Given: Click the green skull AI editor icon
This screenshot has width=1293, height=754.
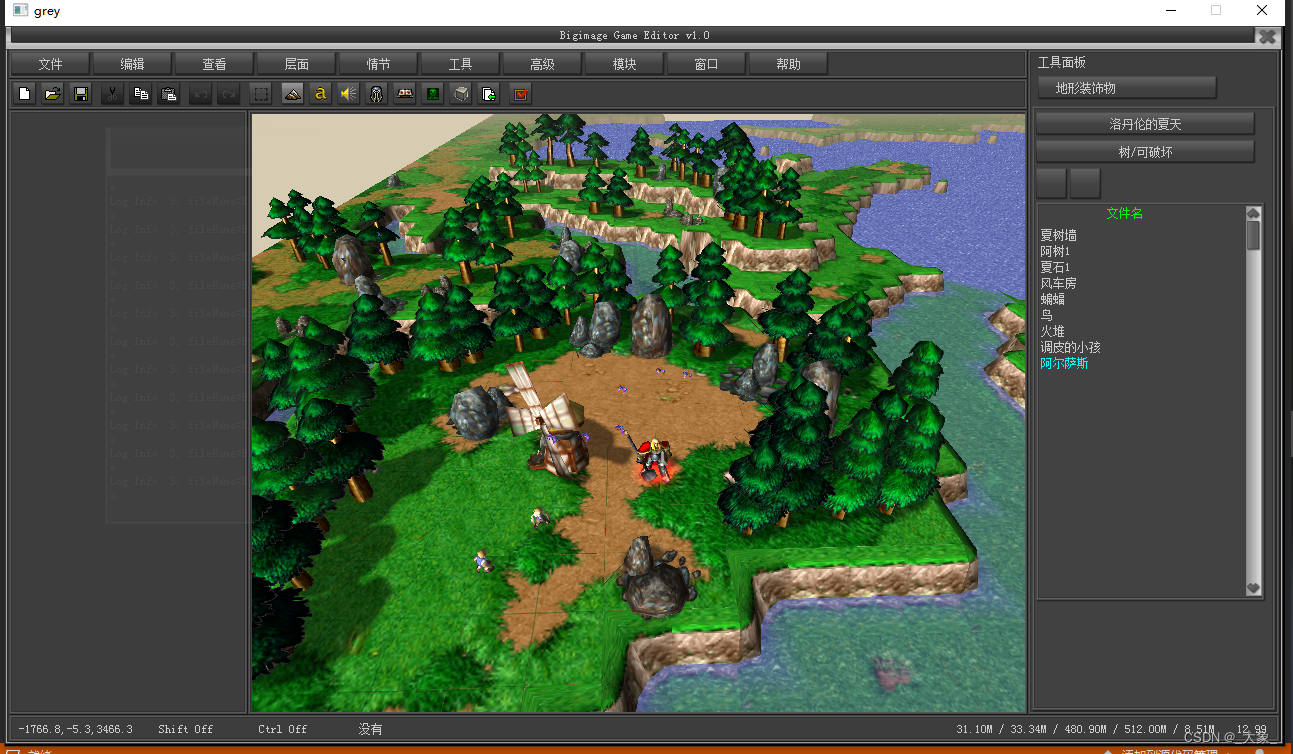Looking at the screenshot, I should (x=432, y=94).
